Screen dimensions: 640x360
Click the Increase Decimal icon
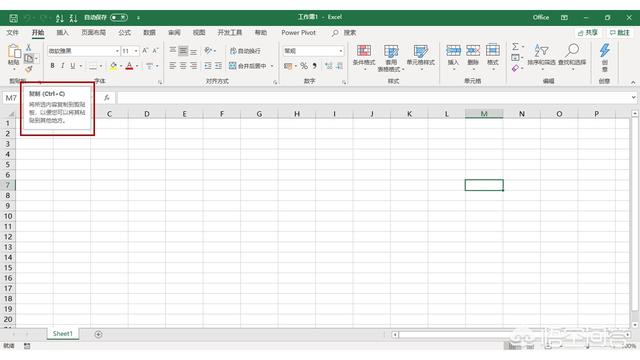point(329,66)
